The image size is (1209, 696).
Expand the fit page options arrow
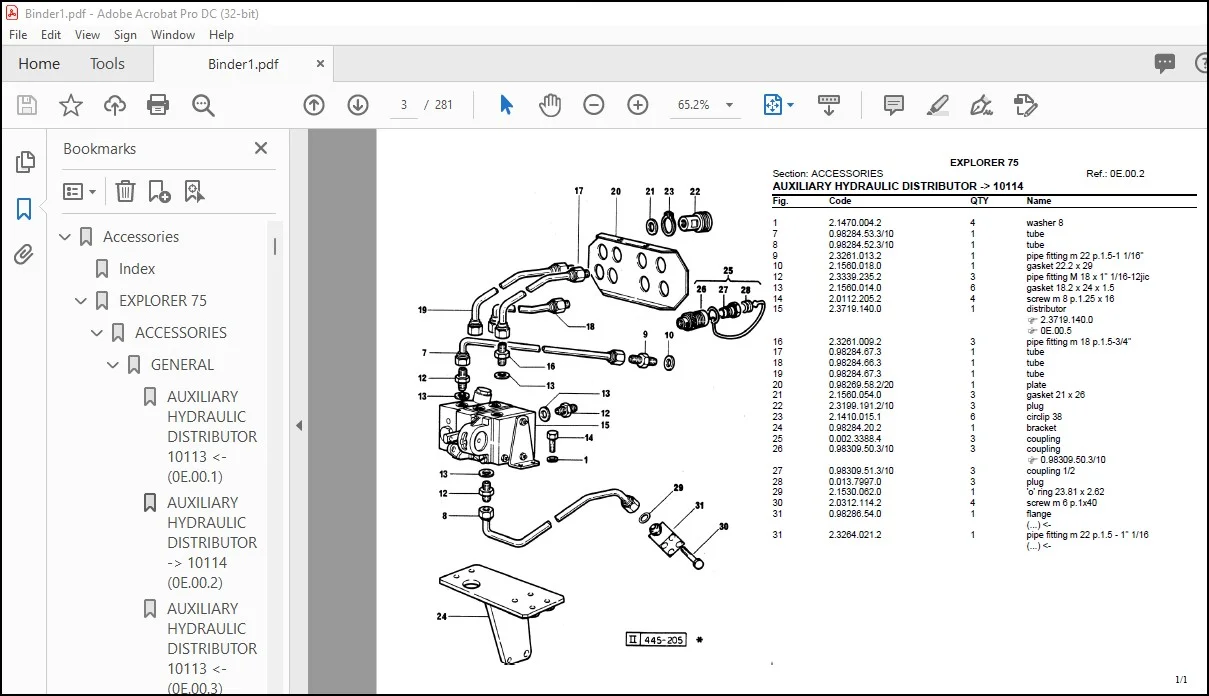(x=791, y=105)
